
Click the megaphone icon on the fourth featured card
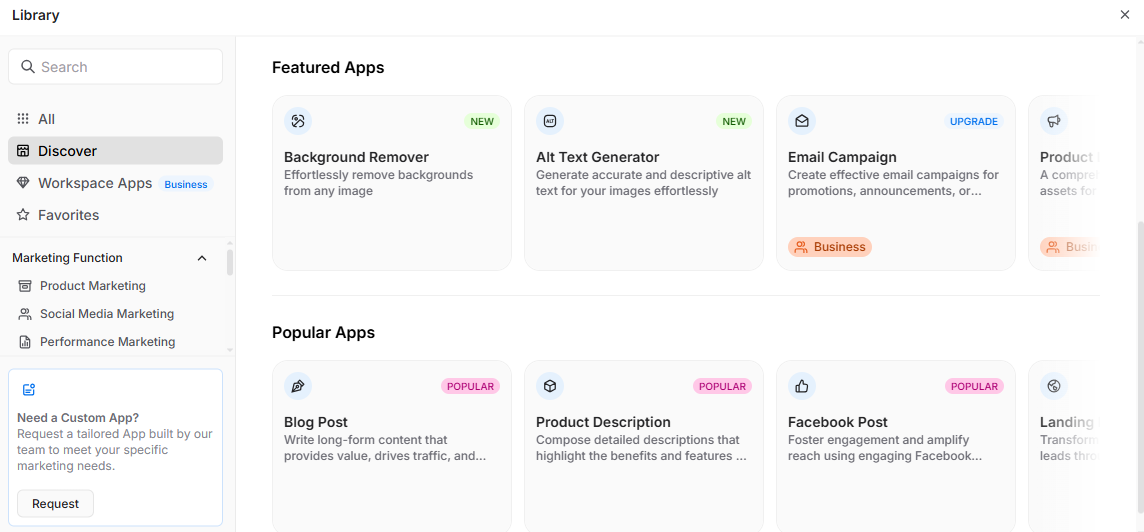pos(1054,122)
